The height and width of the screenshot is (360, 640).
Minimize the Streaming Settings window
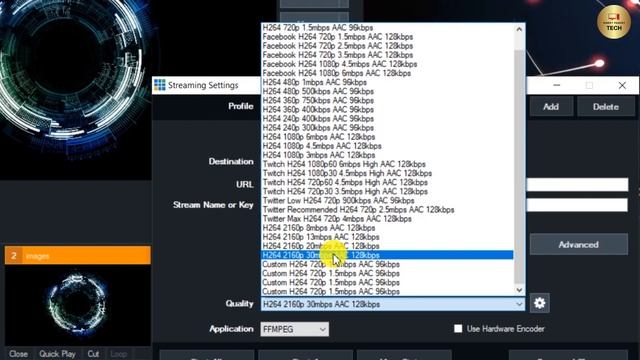click(556, 85)
